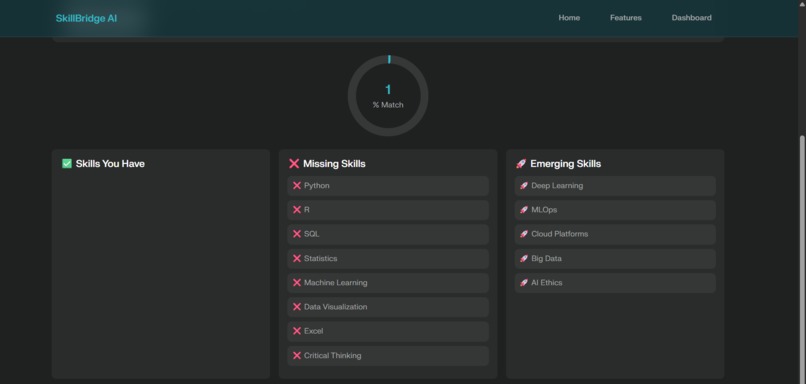
Task: Click the Emerging Skills heading
Action: click(565, 163)
